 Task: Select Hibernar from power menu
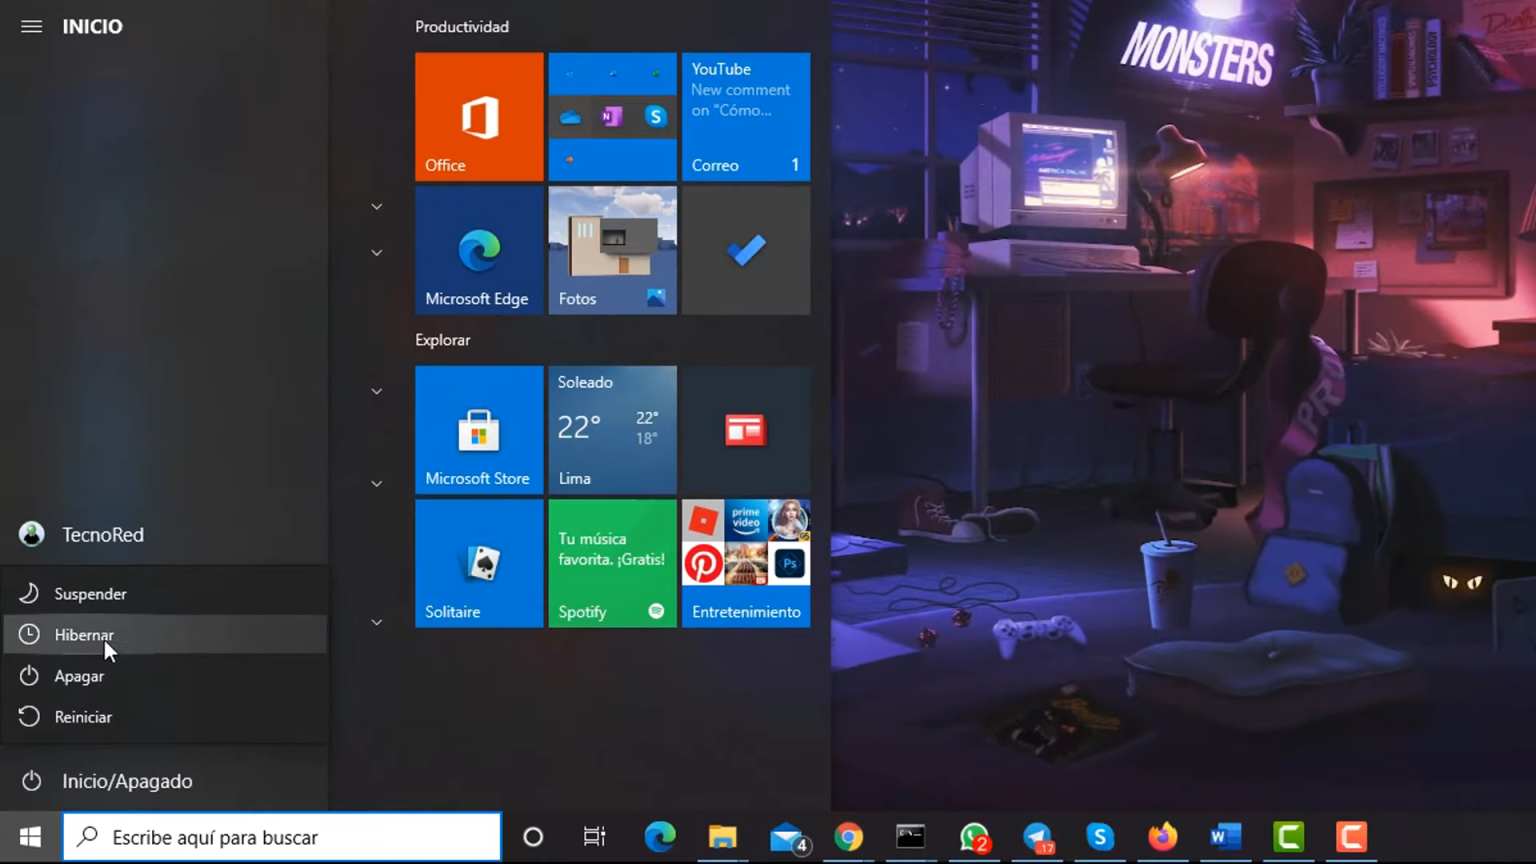164,635
